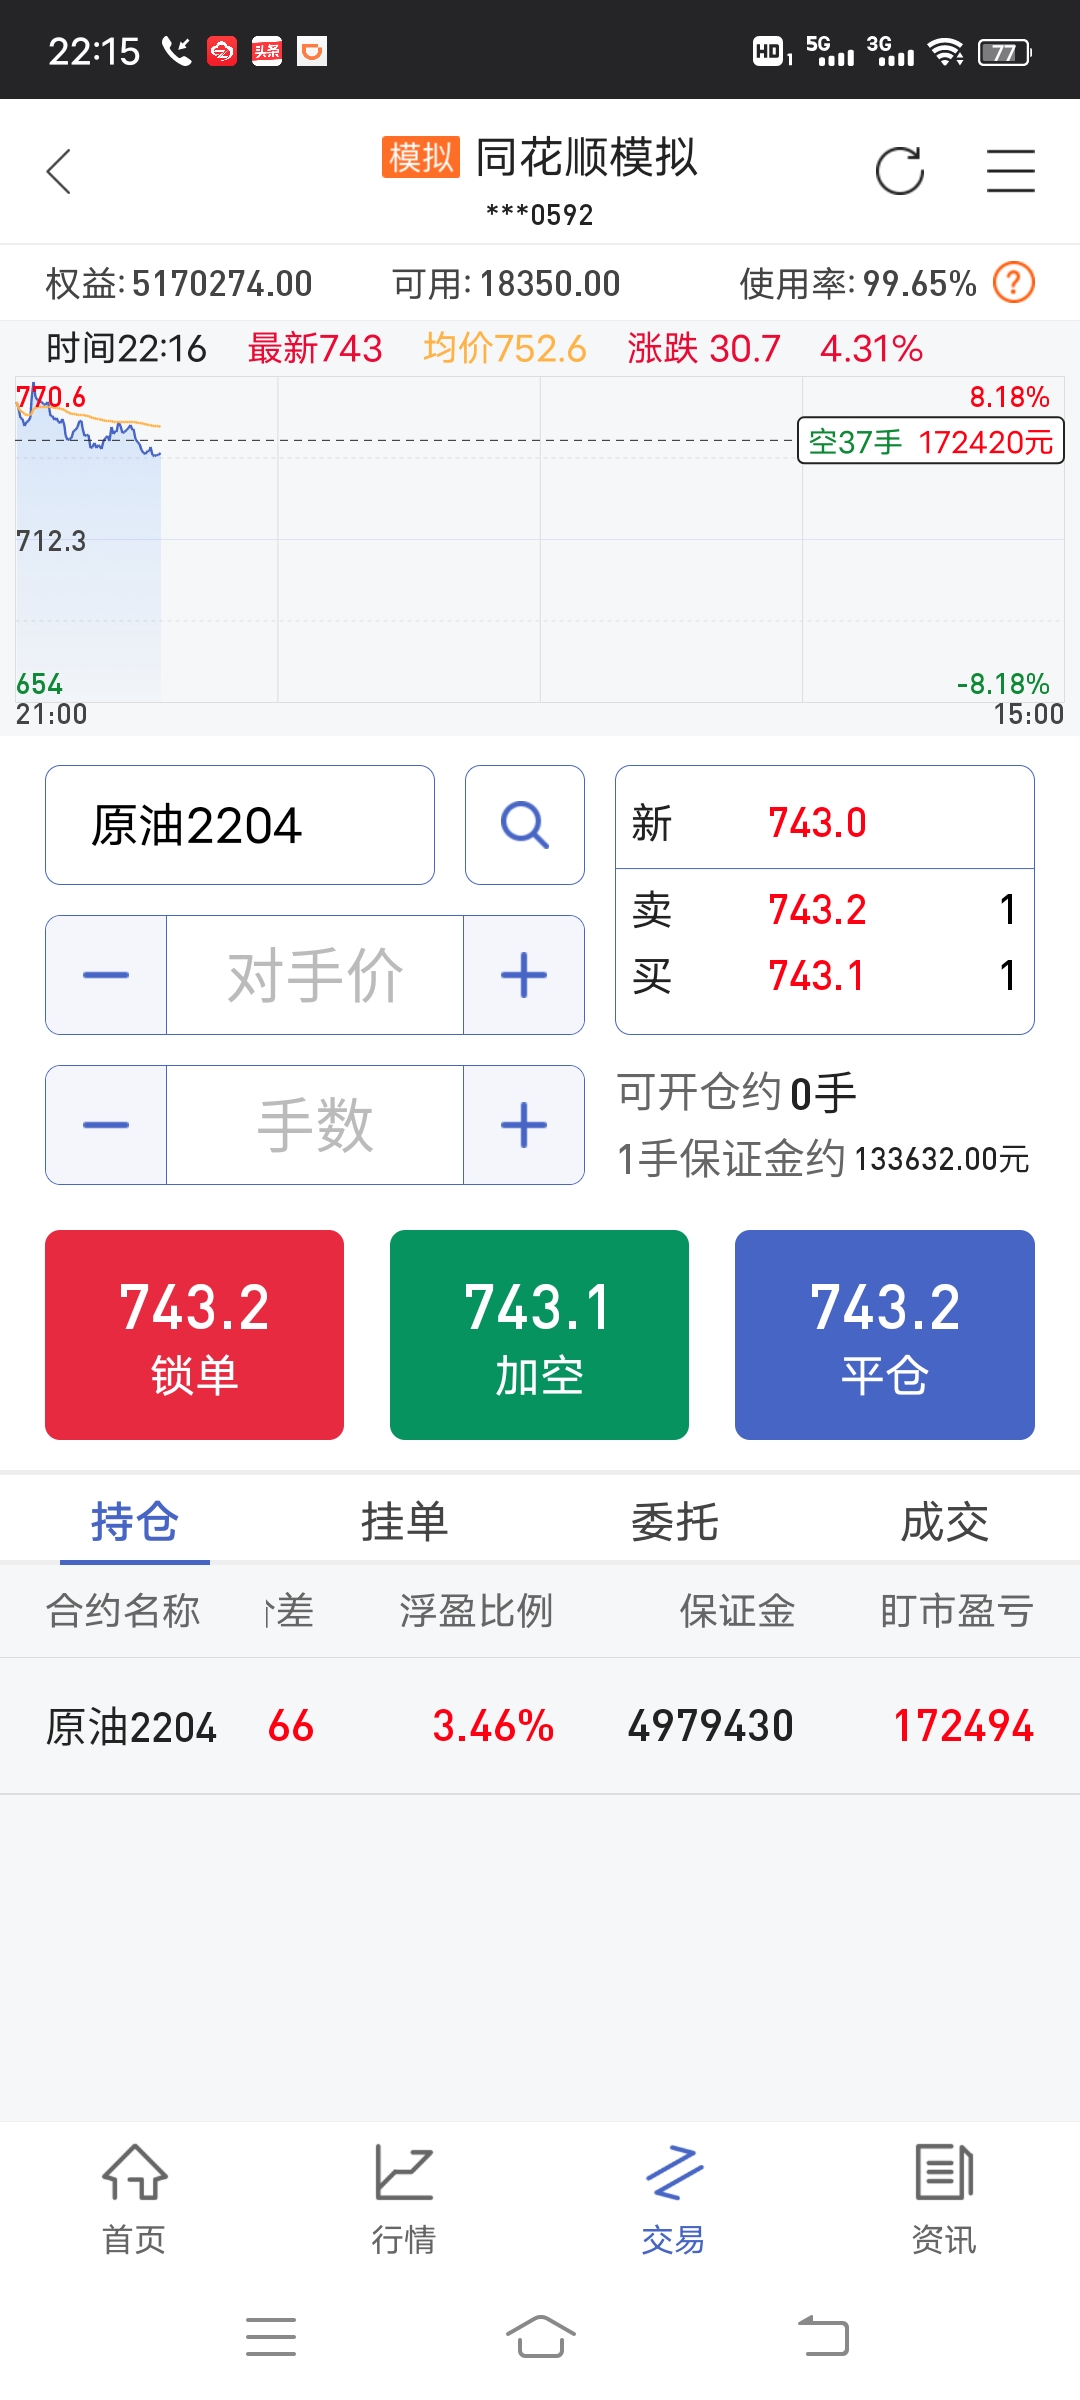Image resolution: width=1080 pixels, height=2400 pixels.
Task: Tap the red 锁单 743.2 button
Action: click(x=195, y=1335)
